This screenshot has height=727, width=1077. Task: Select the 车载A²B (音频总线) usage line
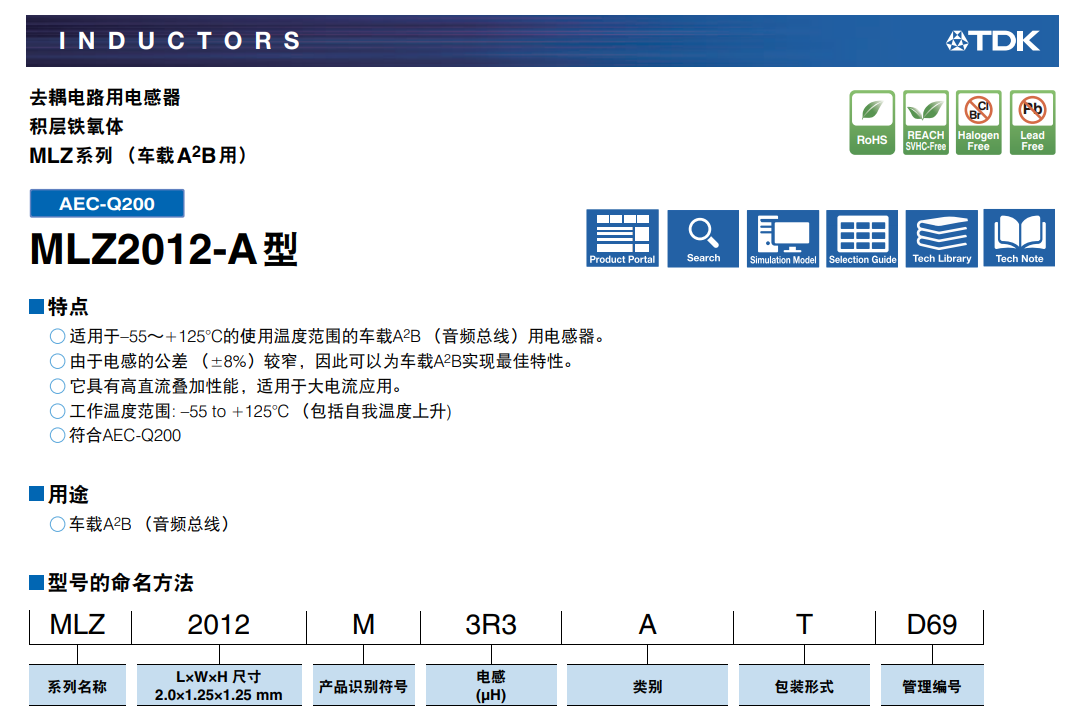pyautogui.click(x=141, y=524)
